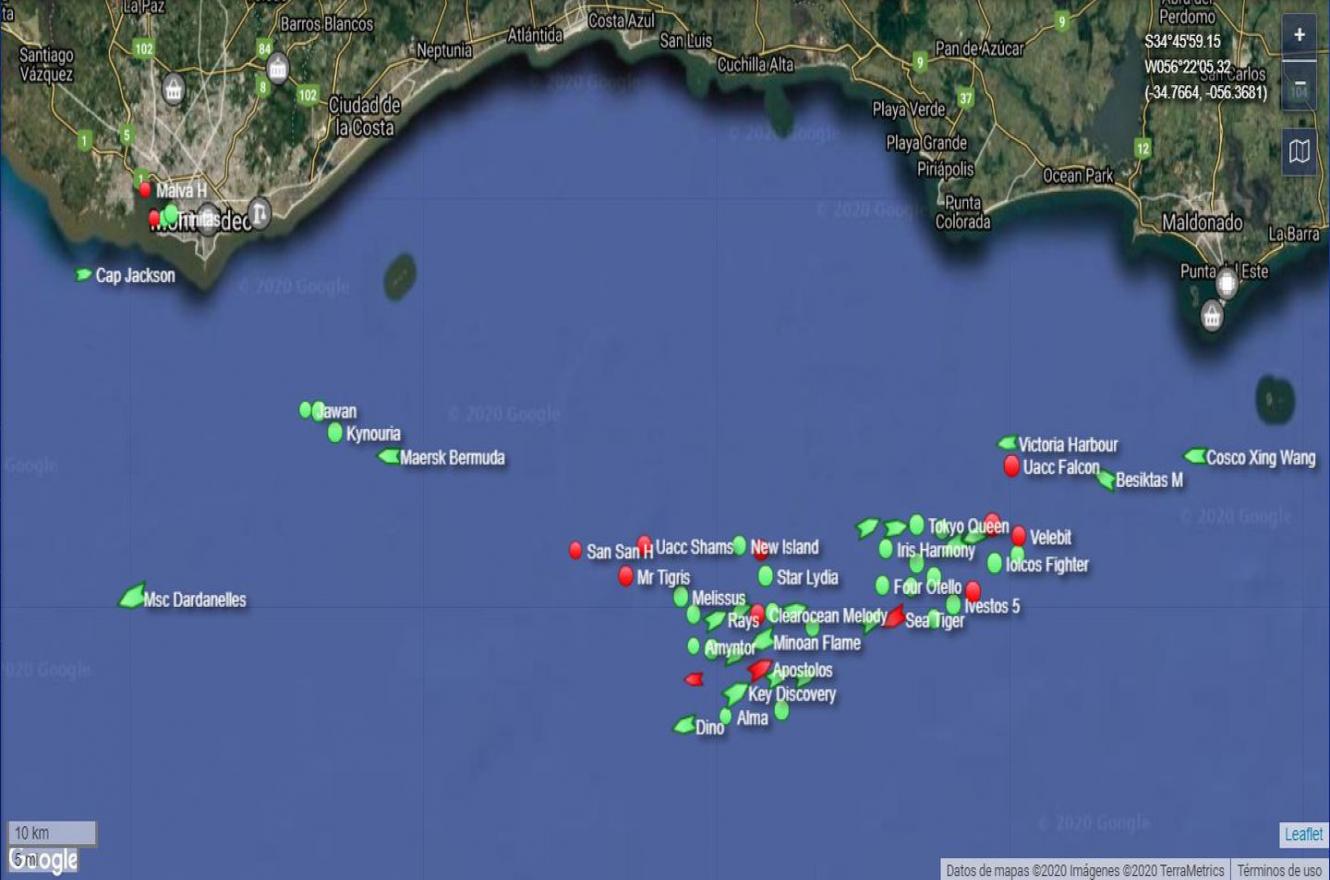The height and width of the screenshot is (880, 1330).
Task: Click the Ciudad de la Costa label
Action: pos(365,116)
